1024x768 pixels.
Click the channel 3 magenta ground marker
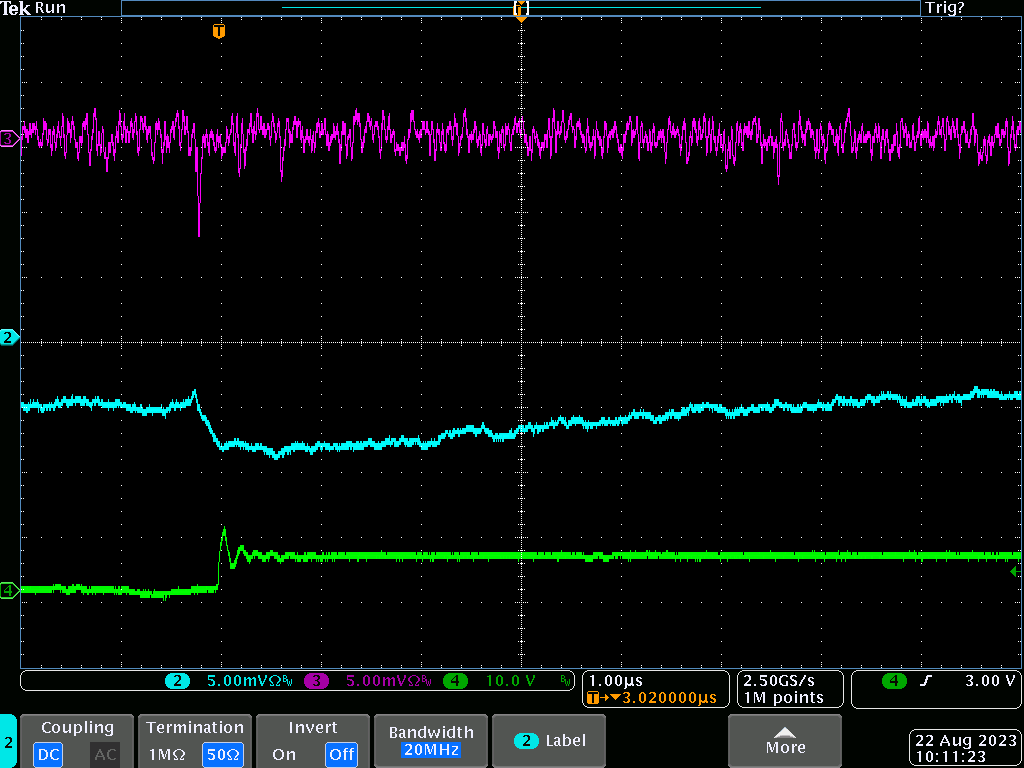[9, 139]
